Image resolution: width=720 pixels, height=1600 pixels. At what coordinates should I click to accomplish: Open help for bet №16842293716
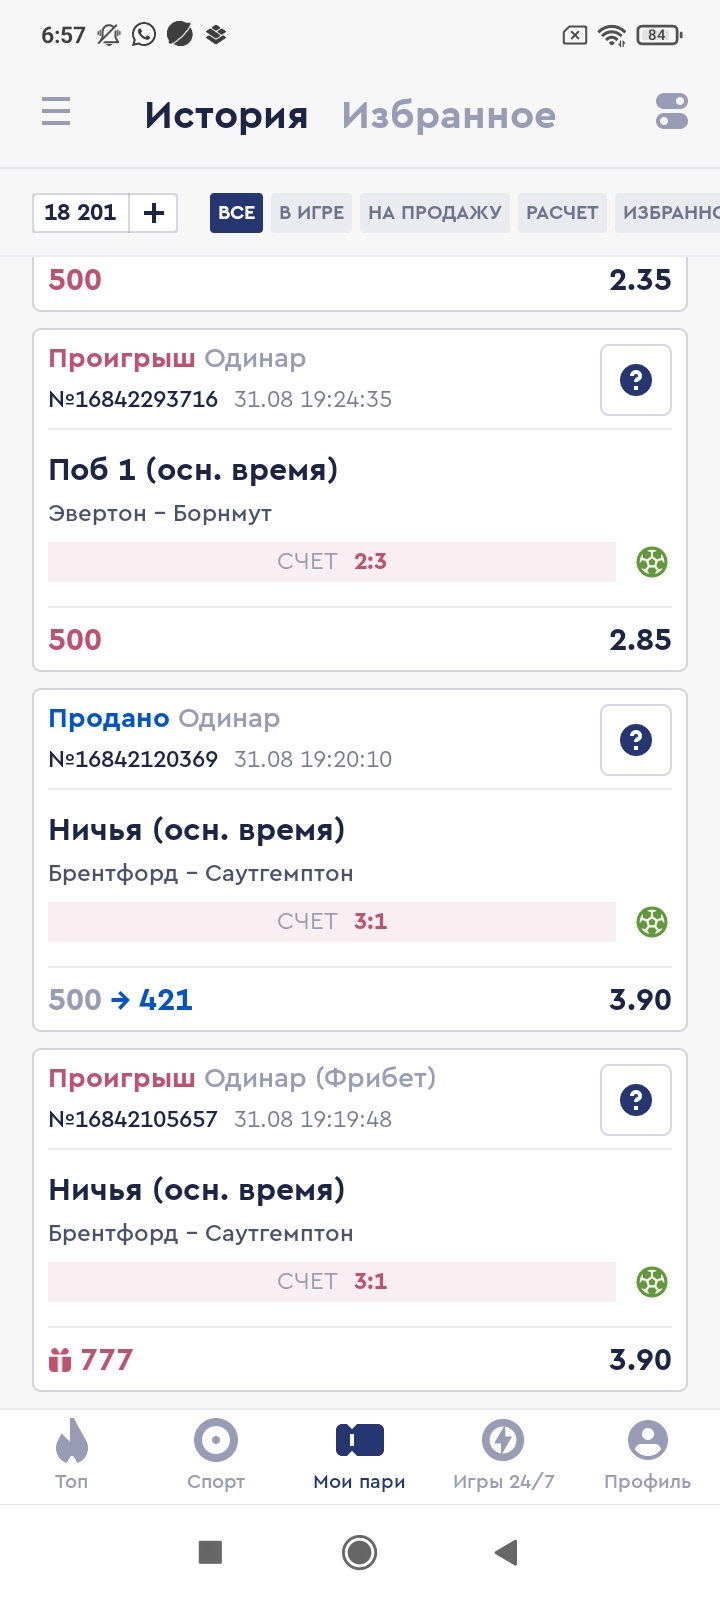coord(636,380)
